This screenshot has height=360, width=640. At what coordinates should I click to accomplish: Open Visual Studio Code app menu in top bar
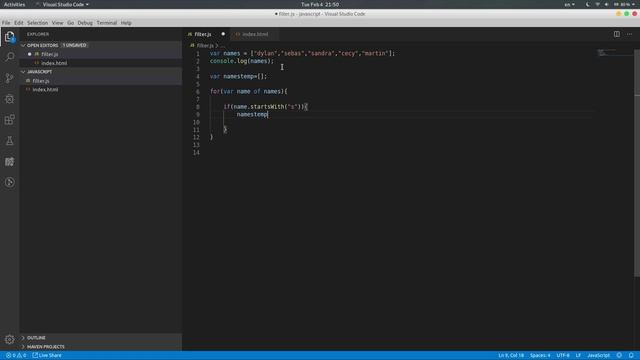click(x=62, y=4)
